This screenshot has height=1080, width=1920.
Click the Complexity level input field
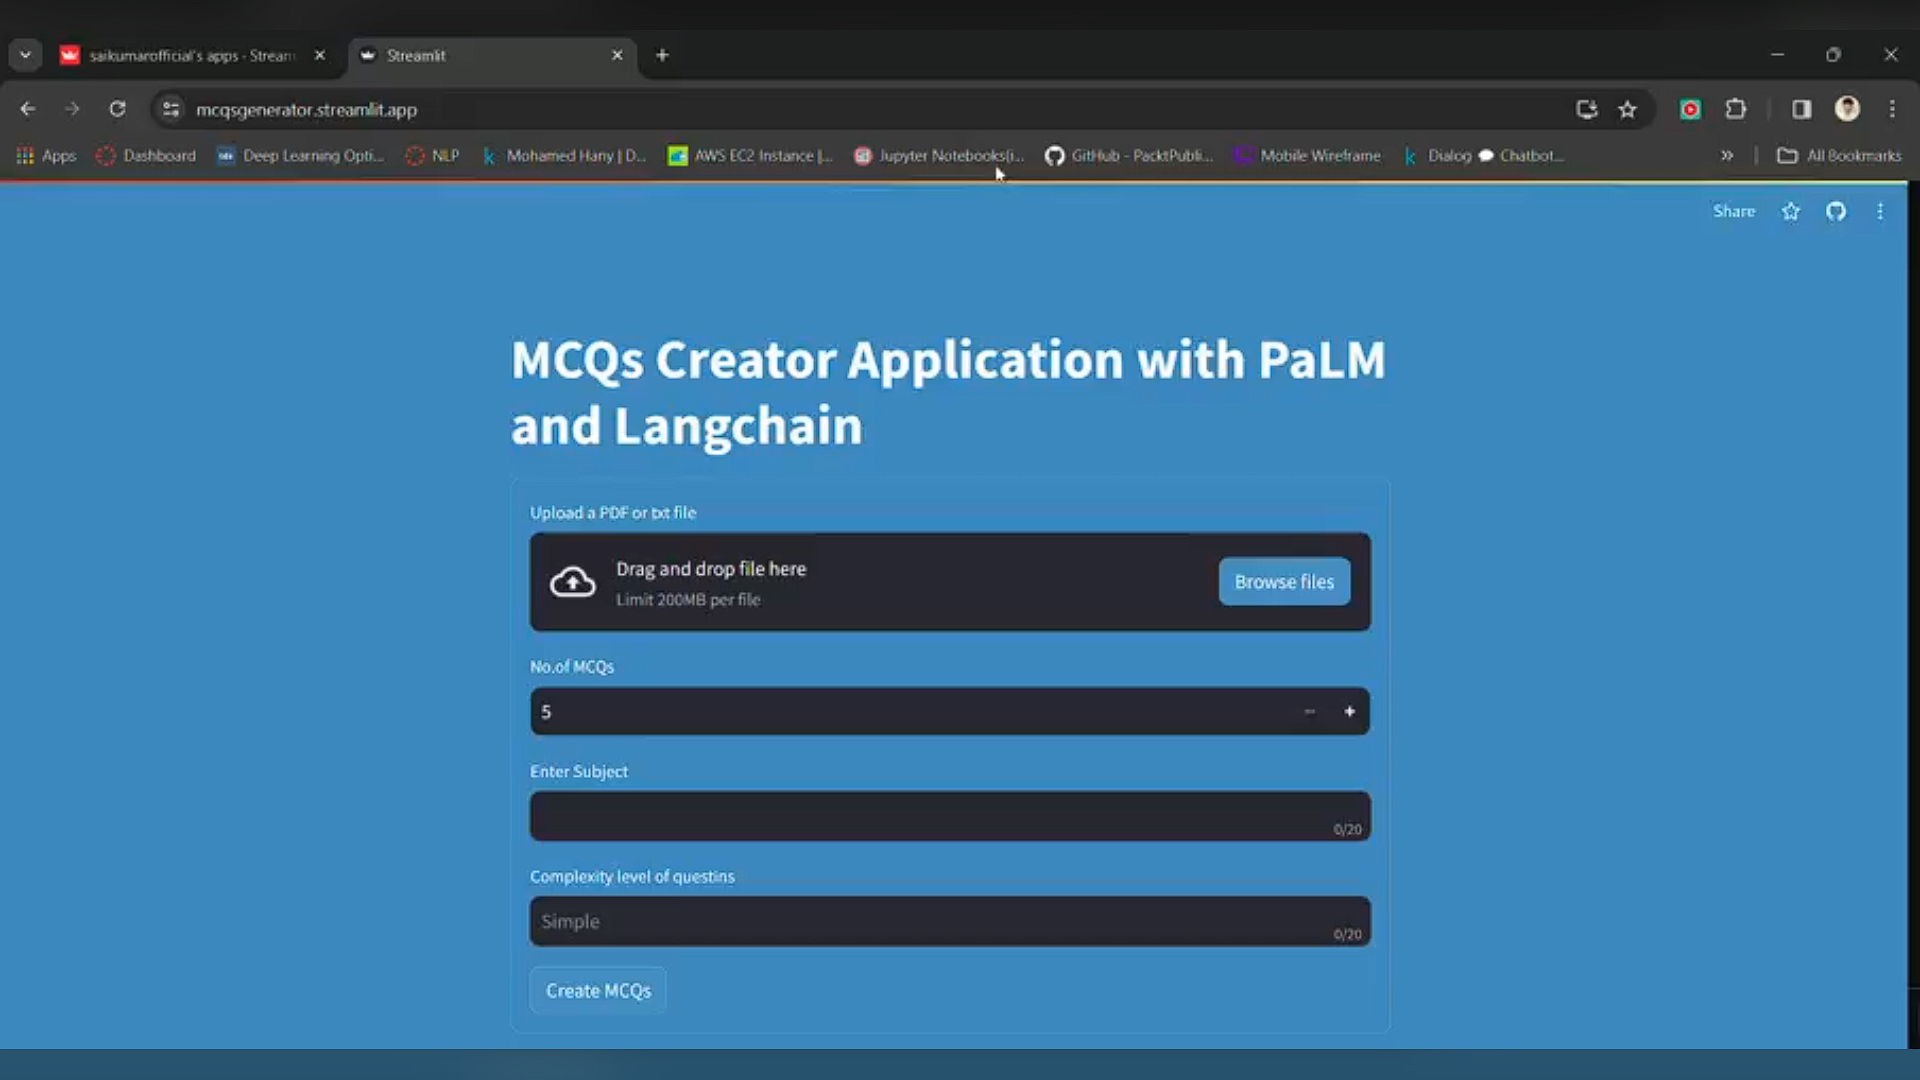[x=930, y=921]
